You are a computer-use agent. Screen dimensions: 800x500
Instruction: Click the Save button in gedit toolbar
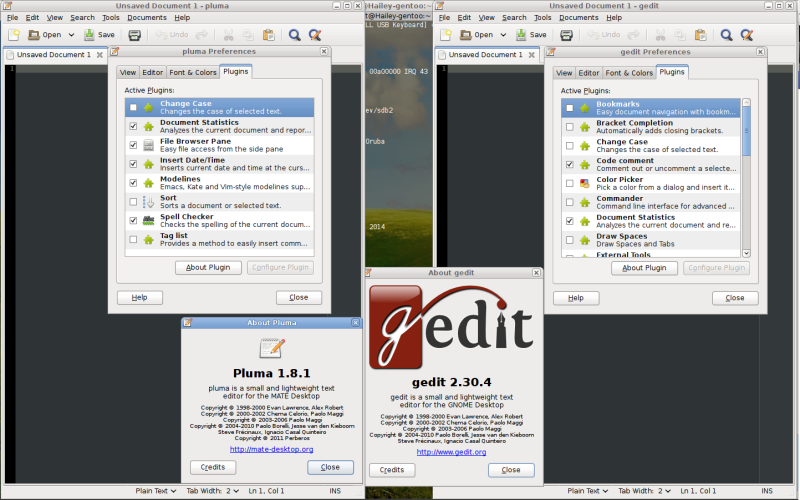click(x=531, y=35)
